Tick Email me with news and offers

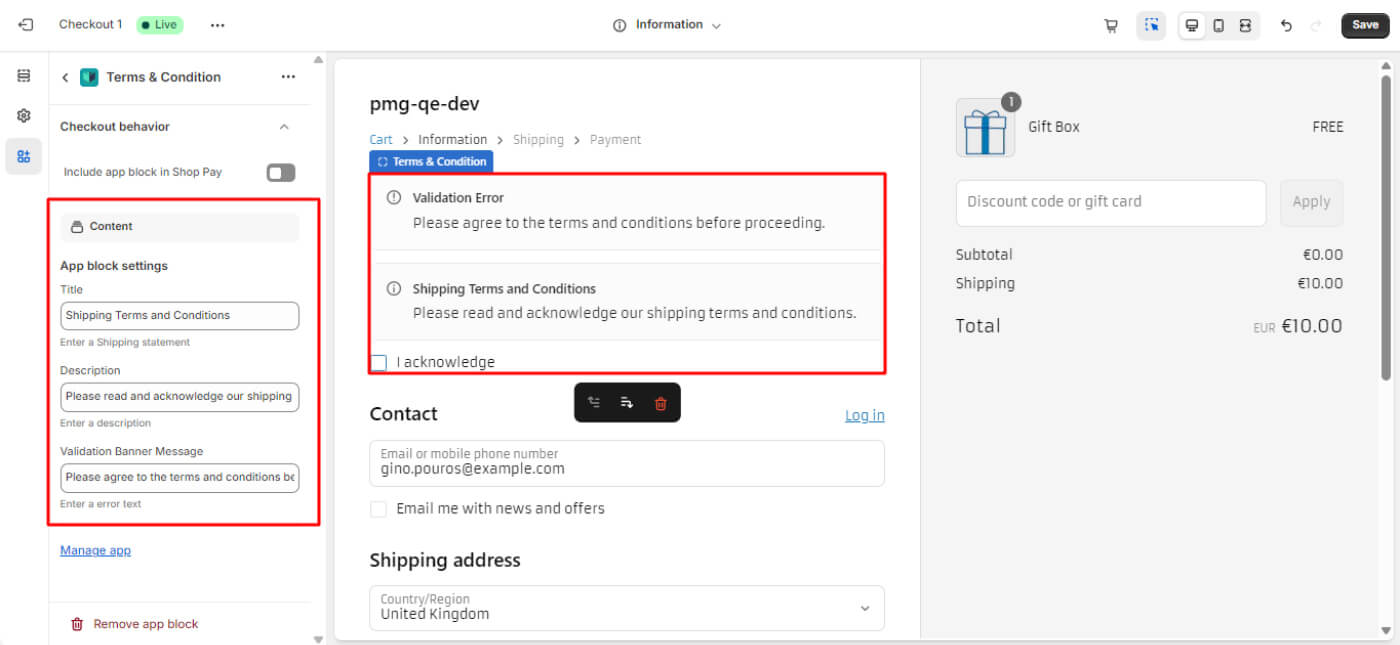(379, 509)
